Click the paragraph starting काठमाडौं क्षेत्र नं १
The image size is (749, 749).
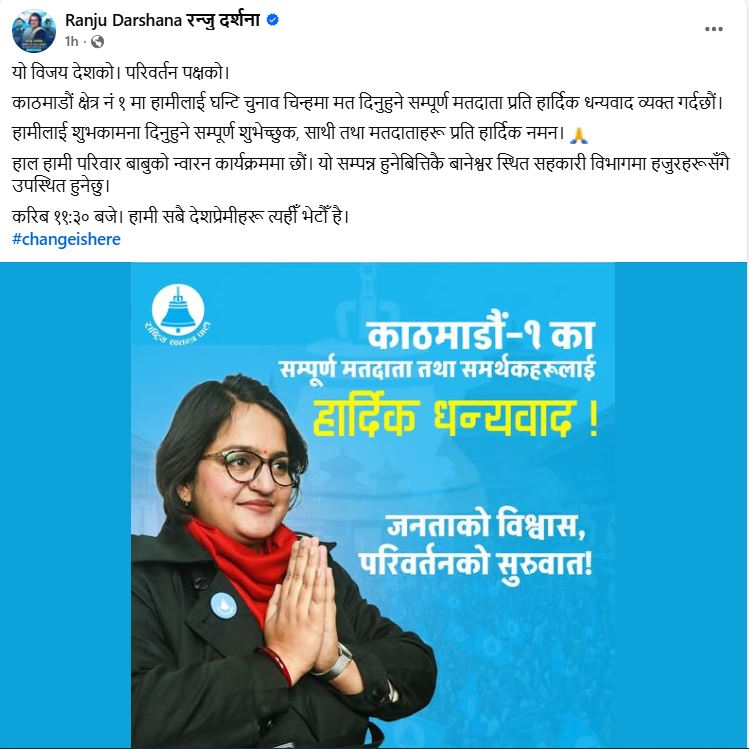click(x=368, y=103)
